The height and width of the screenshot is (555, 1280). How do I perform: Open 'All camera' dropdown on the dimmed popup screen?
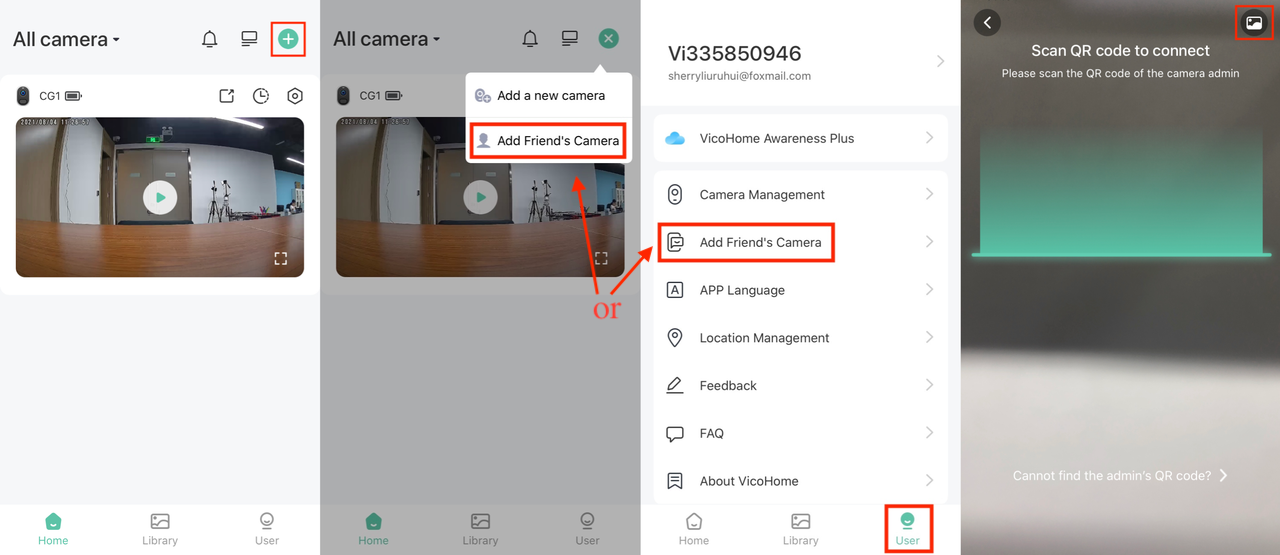pyautogui.click(x=387, y=39)
